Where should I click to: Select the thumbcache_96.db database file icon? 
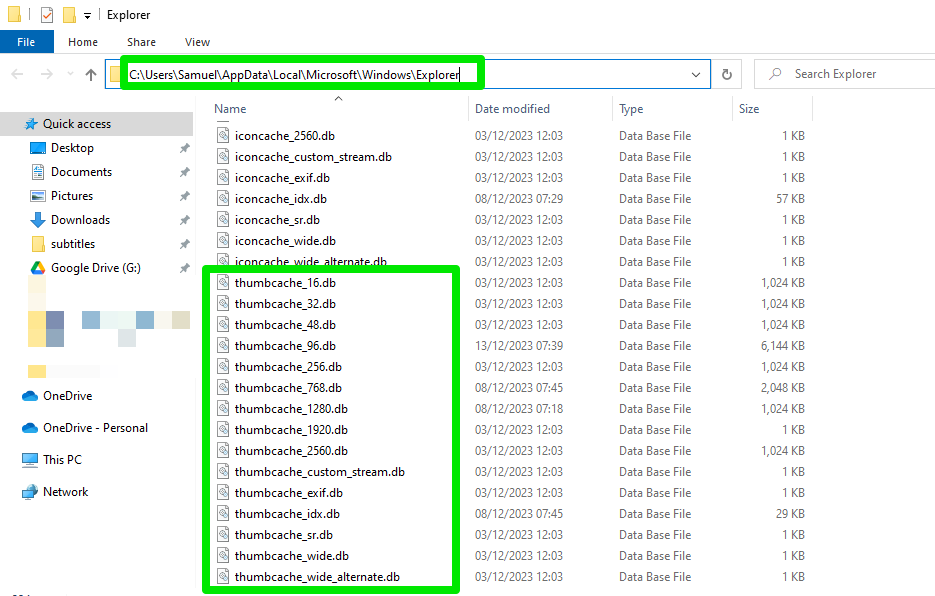click(223, 345)
